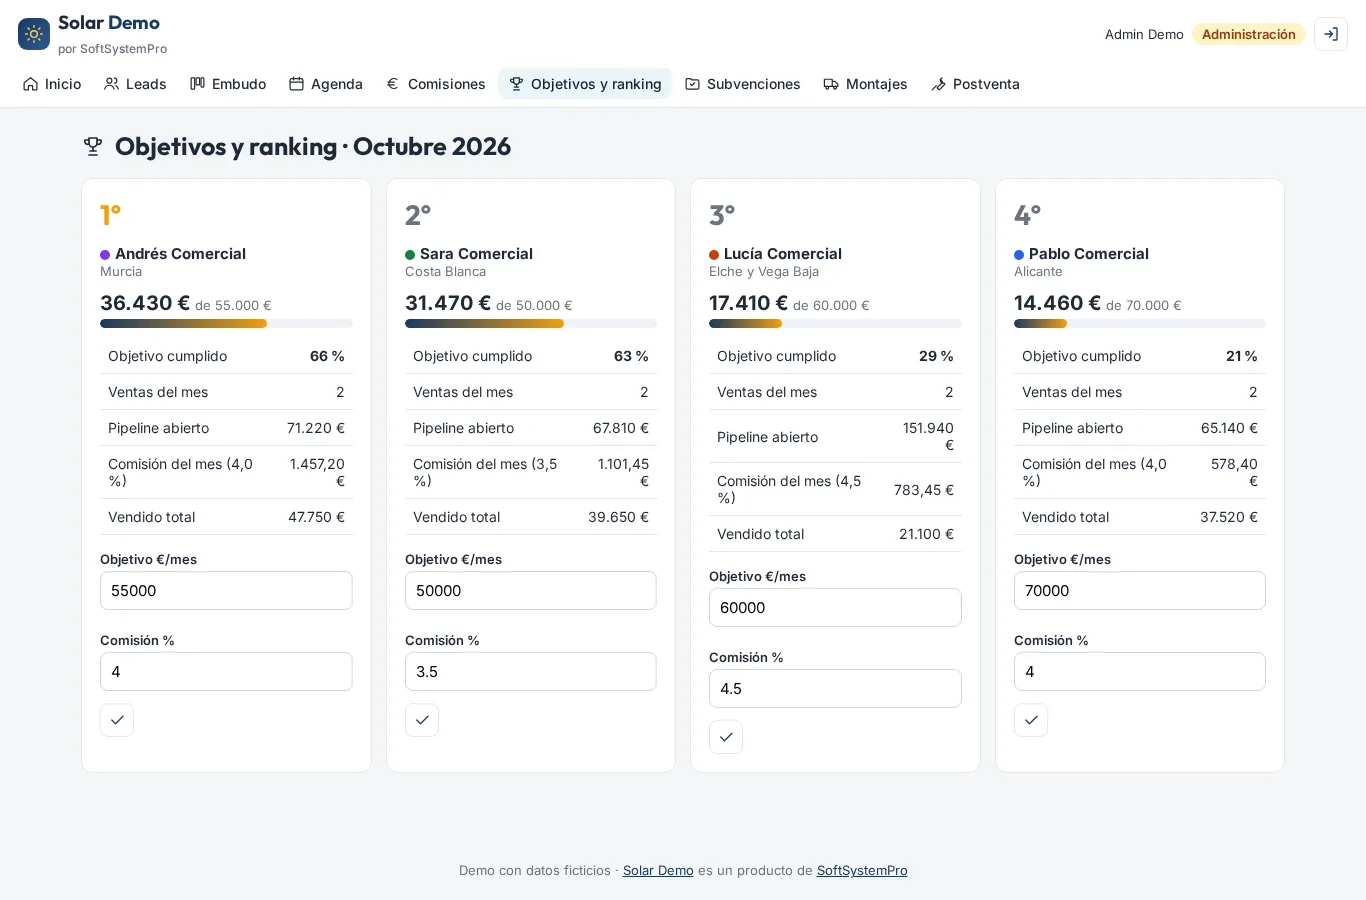
Task: Focus Pablo's objective input showing 70000
Action: (x=1140, y=591)
